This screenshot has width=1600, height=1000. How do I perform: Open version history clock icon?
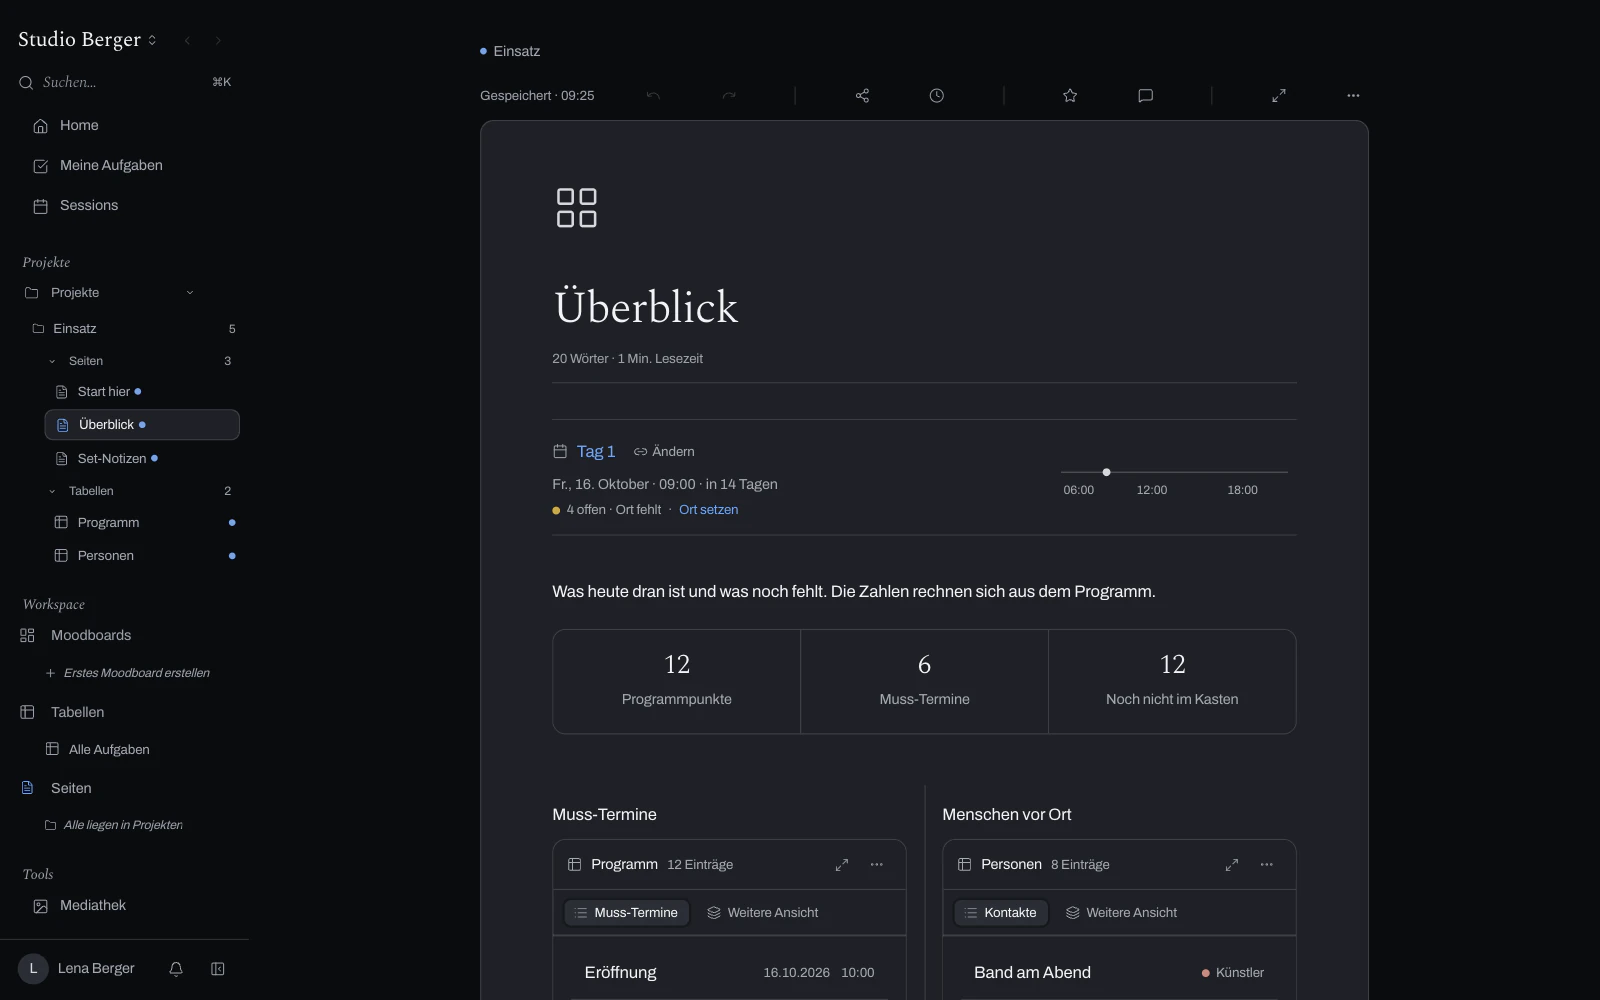pos(936,95)
